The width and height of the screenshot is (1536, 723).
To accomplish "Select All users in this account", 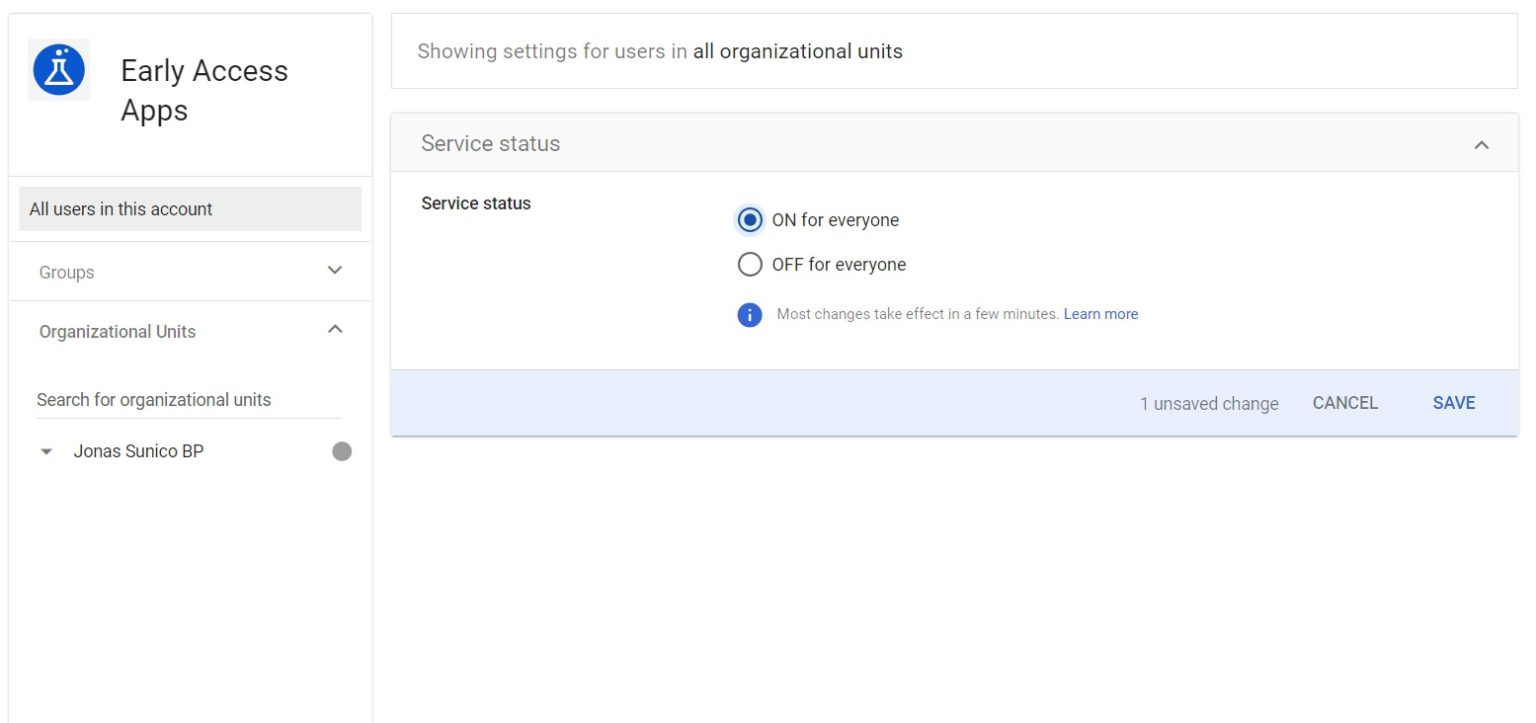I will pos(120,209).
